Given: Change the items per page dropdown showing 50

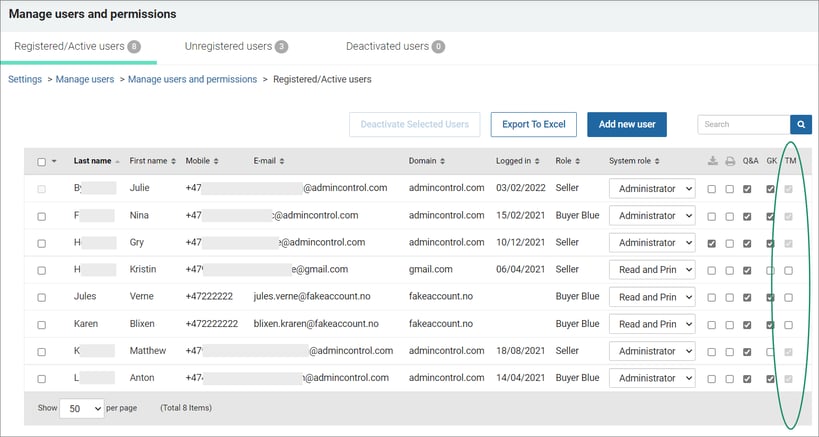Looking at the screenshot, I should (x=82, y=409).
